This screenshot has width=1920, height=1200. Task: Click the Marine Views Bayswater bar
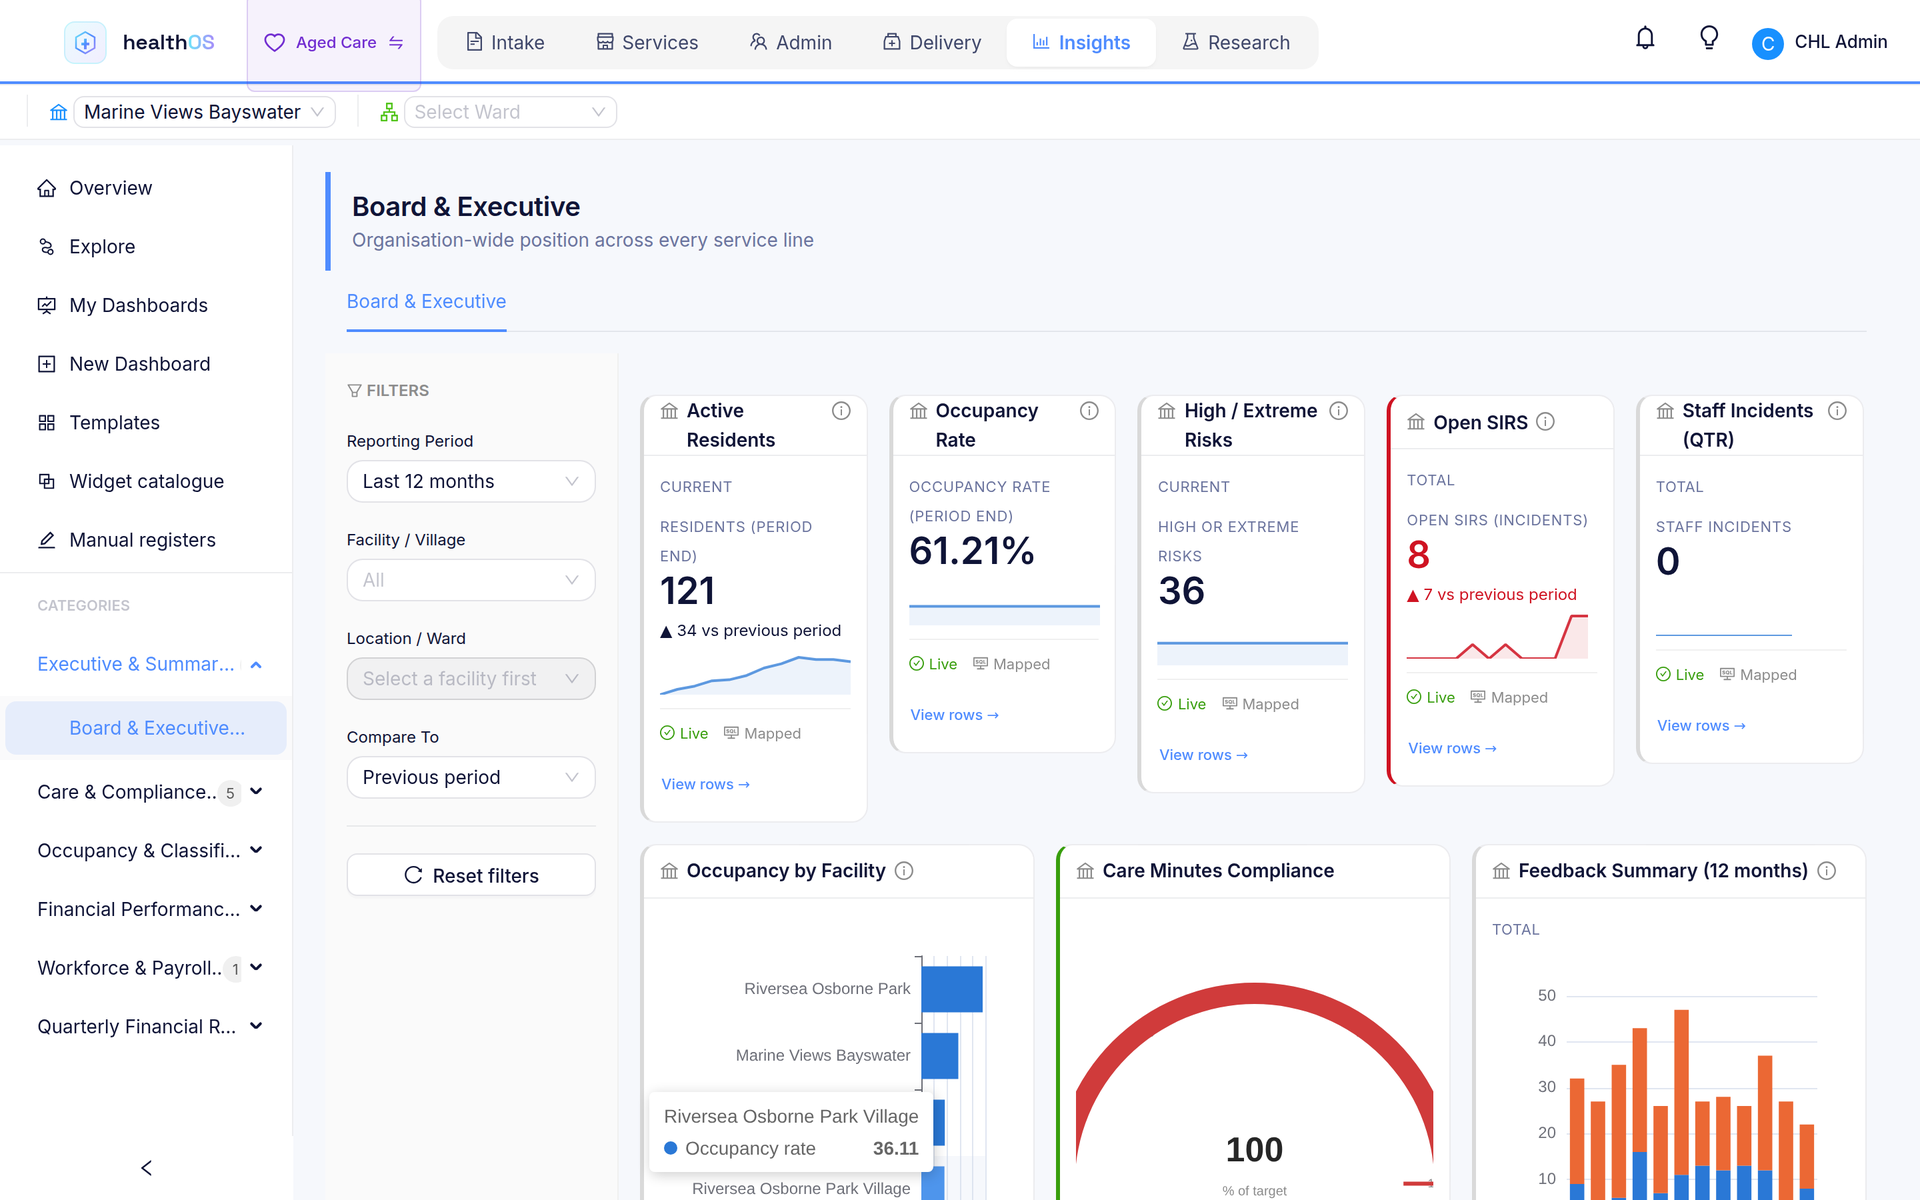(939, 1056)
